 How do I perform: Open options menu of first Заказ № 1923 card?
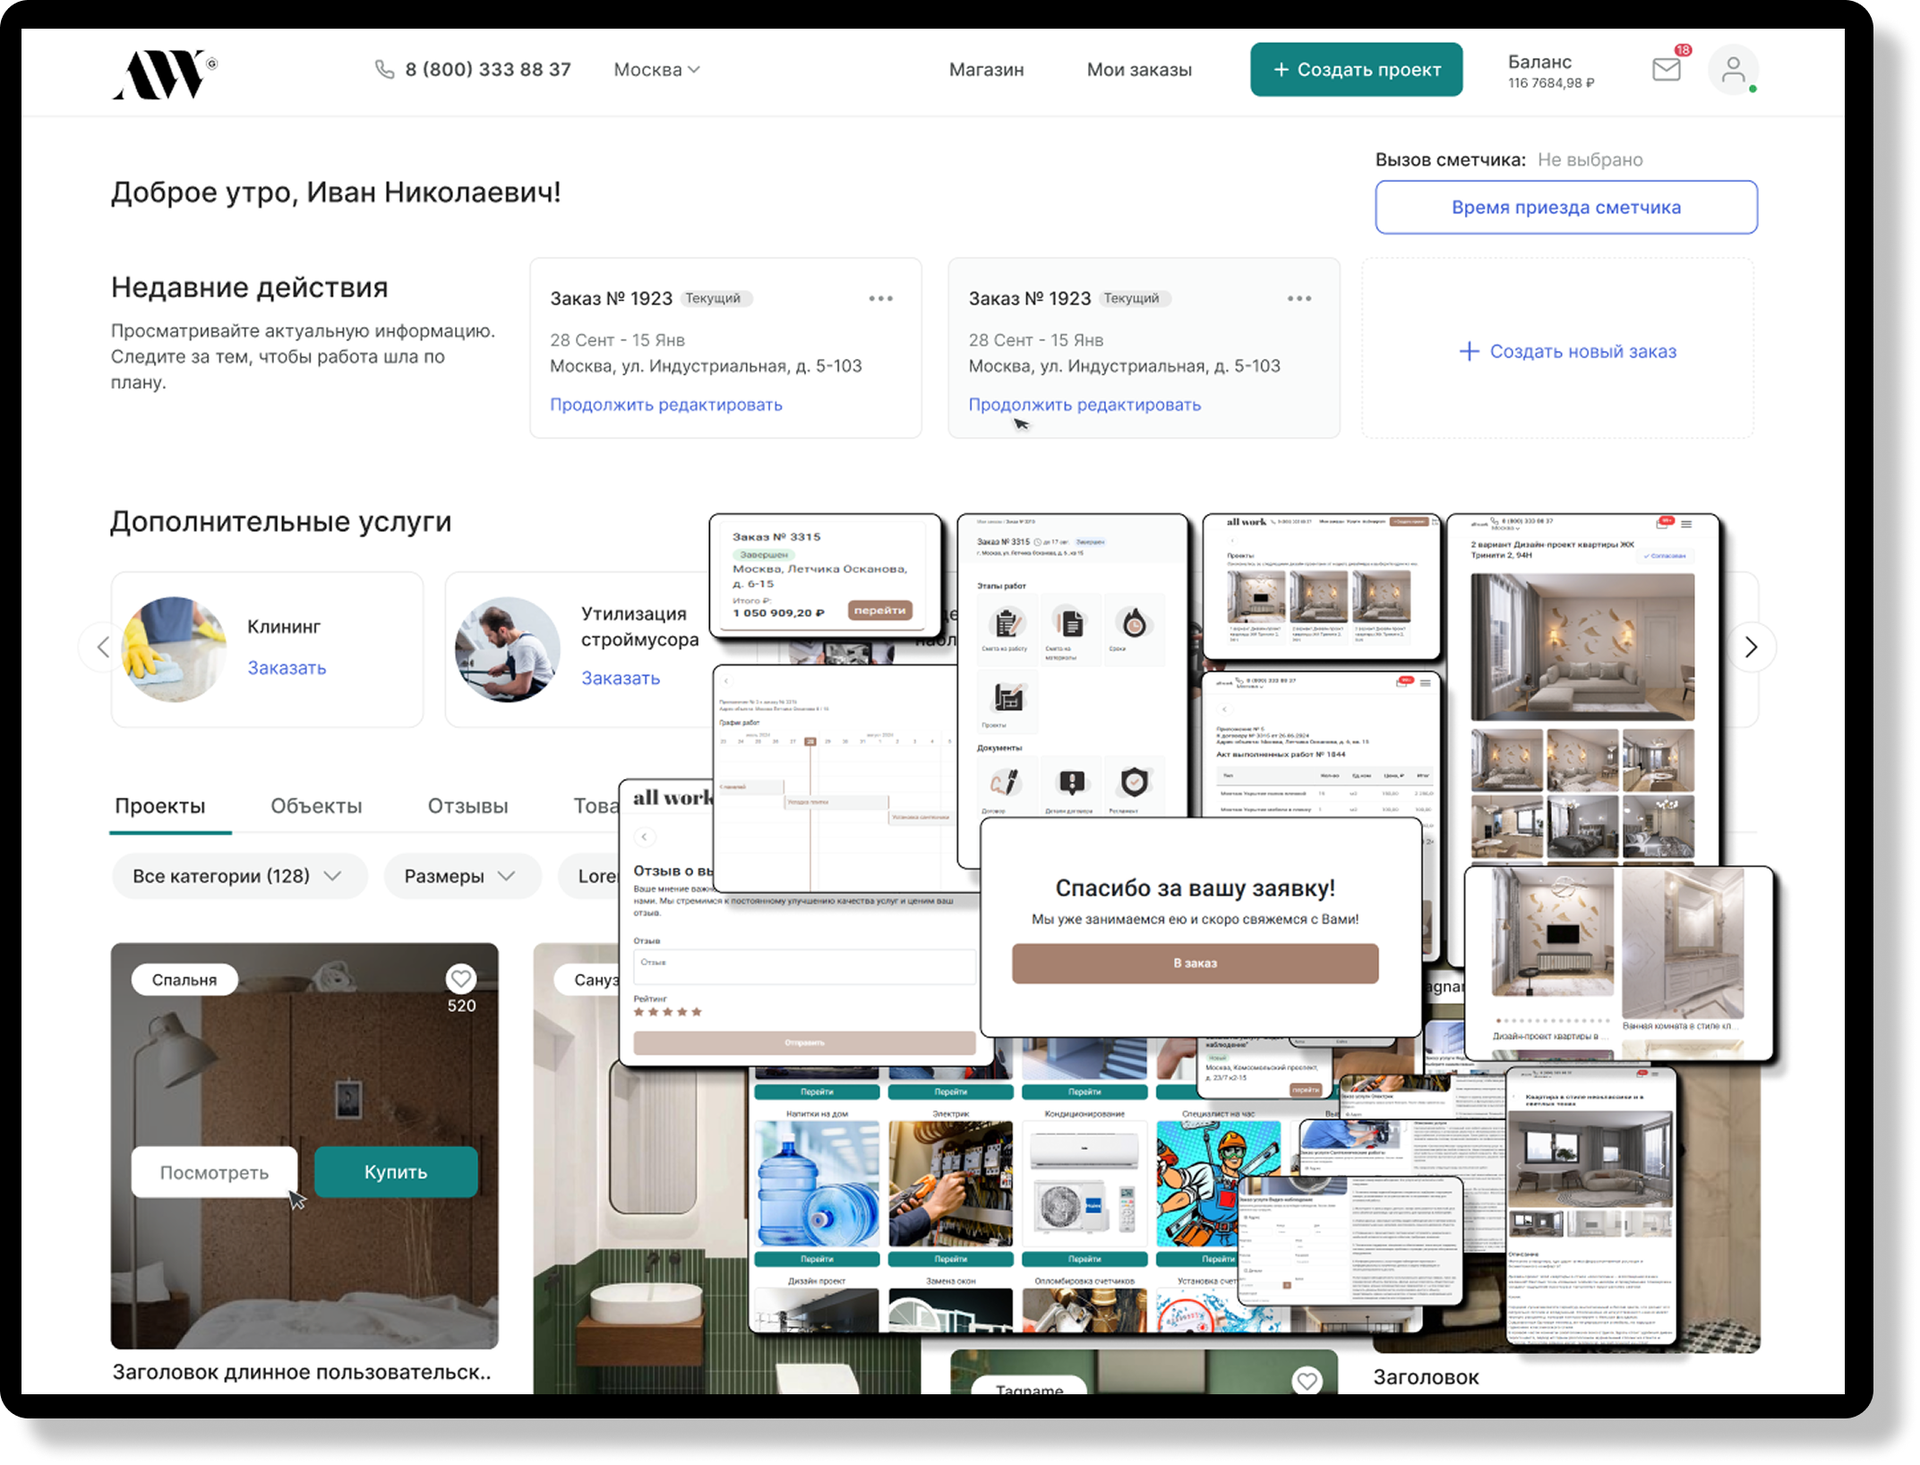point(881,298)
